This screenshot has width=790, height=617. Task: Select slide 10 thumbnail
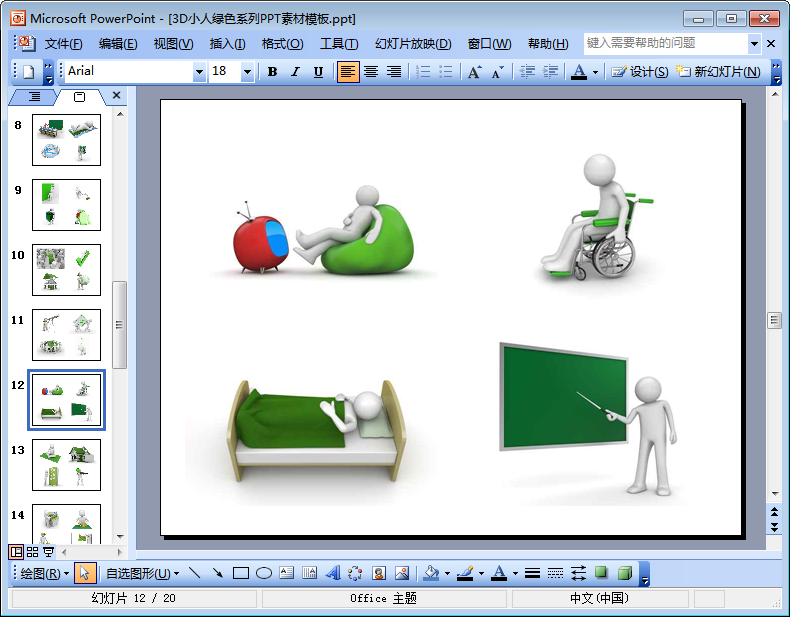(x=67, y=269)
